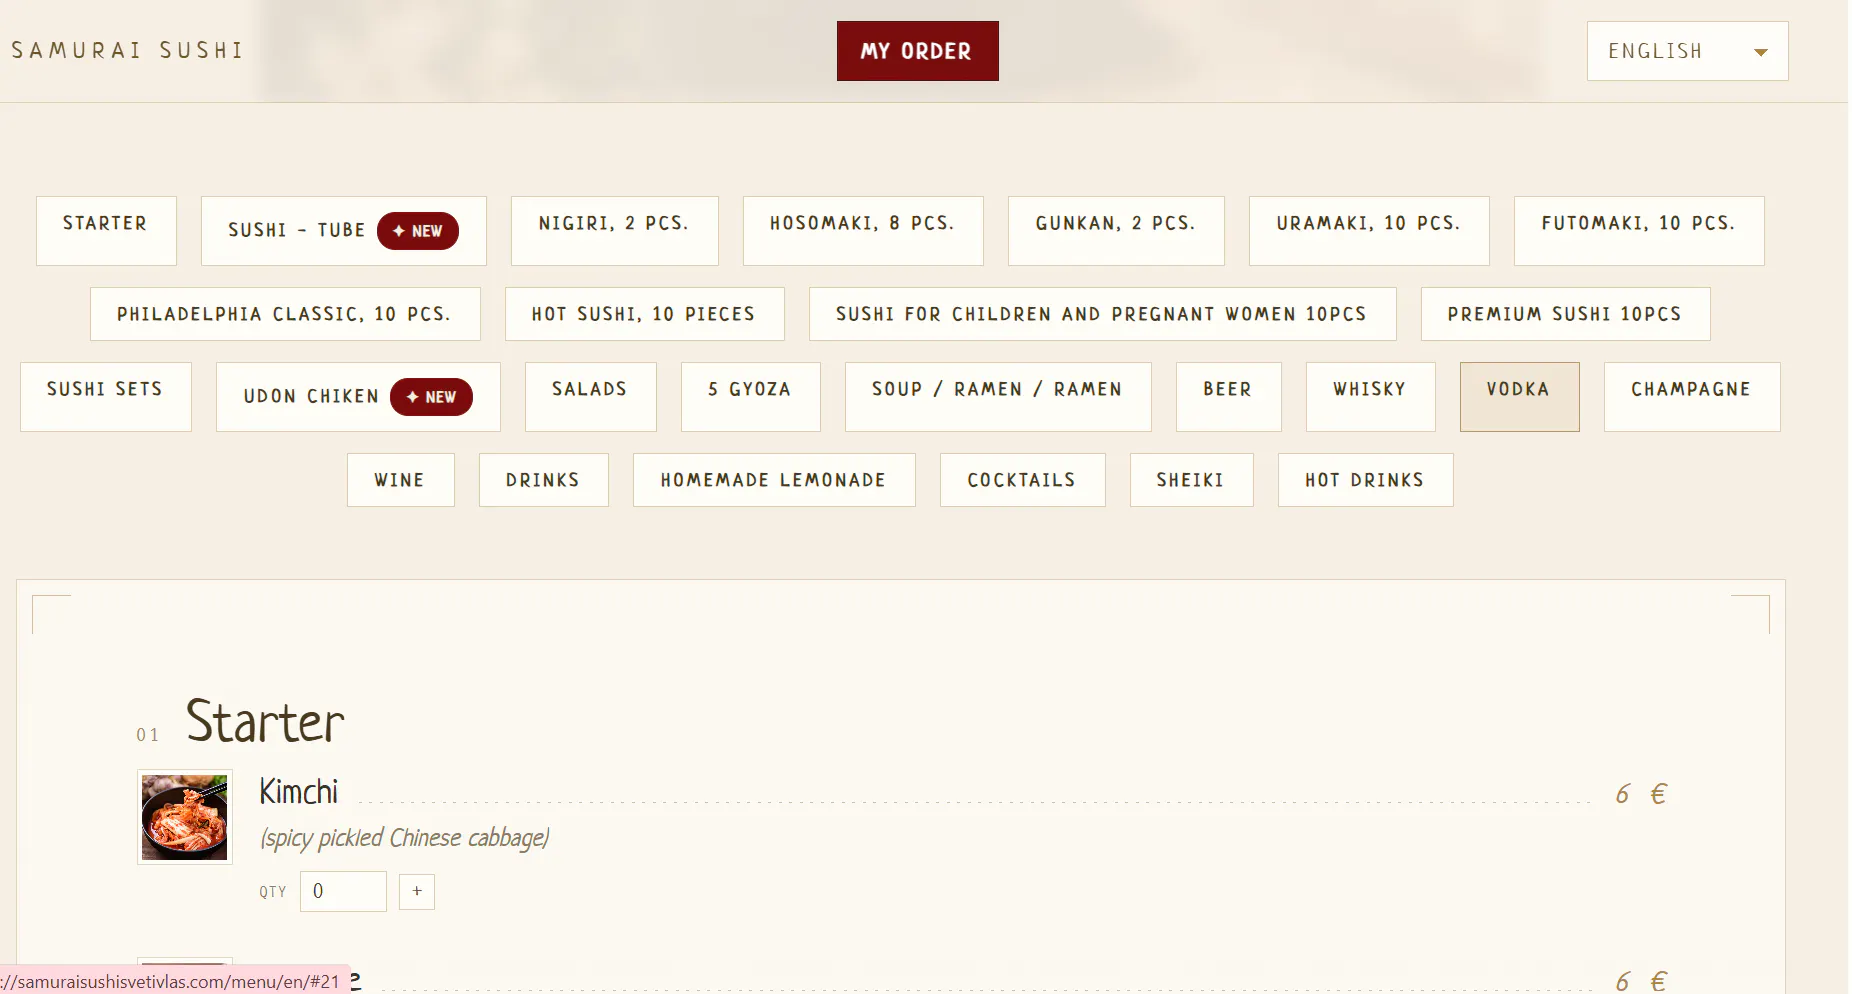The height and width of the screenshot is (994, 1852).
Task: Select Nigiri, 2 pcs. category
Action: point(614,231)
